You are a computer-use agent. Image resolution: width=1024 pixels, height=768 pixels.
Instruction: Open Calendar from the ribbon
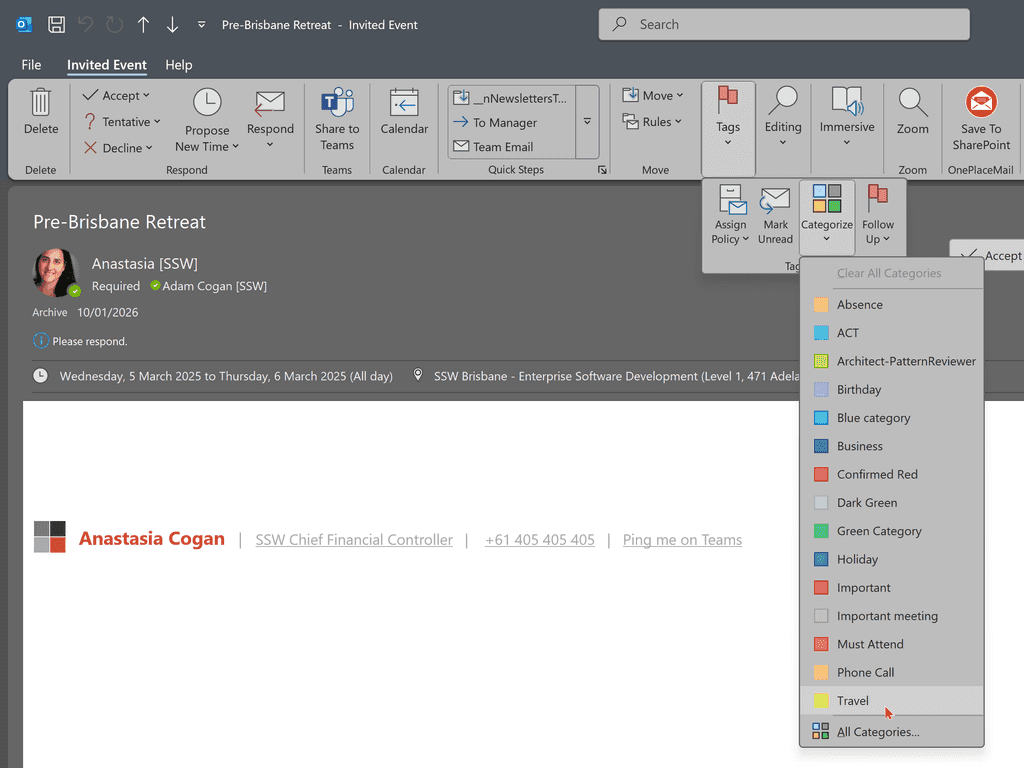[404, 103]
